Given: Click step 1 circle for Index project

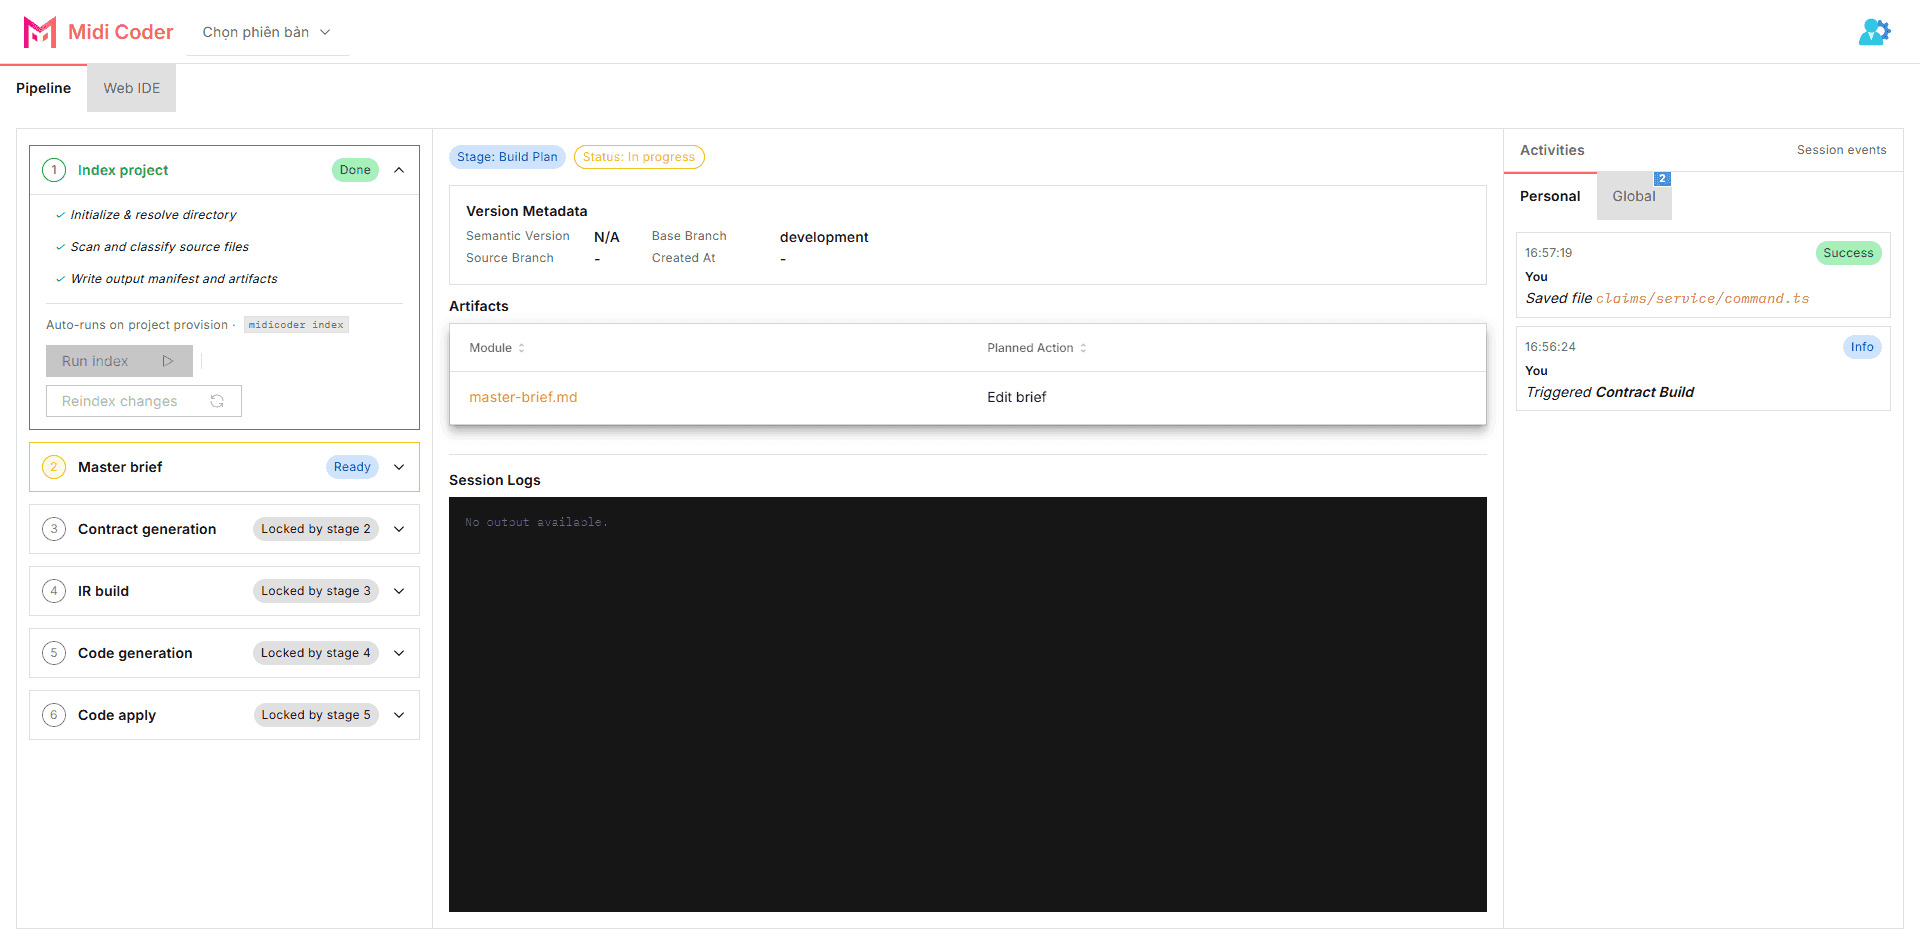Looking at the screenshot, I should click(54, 170).
